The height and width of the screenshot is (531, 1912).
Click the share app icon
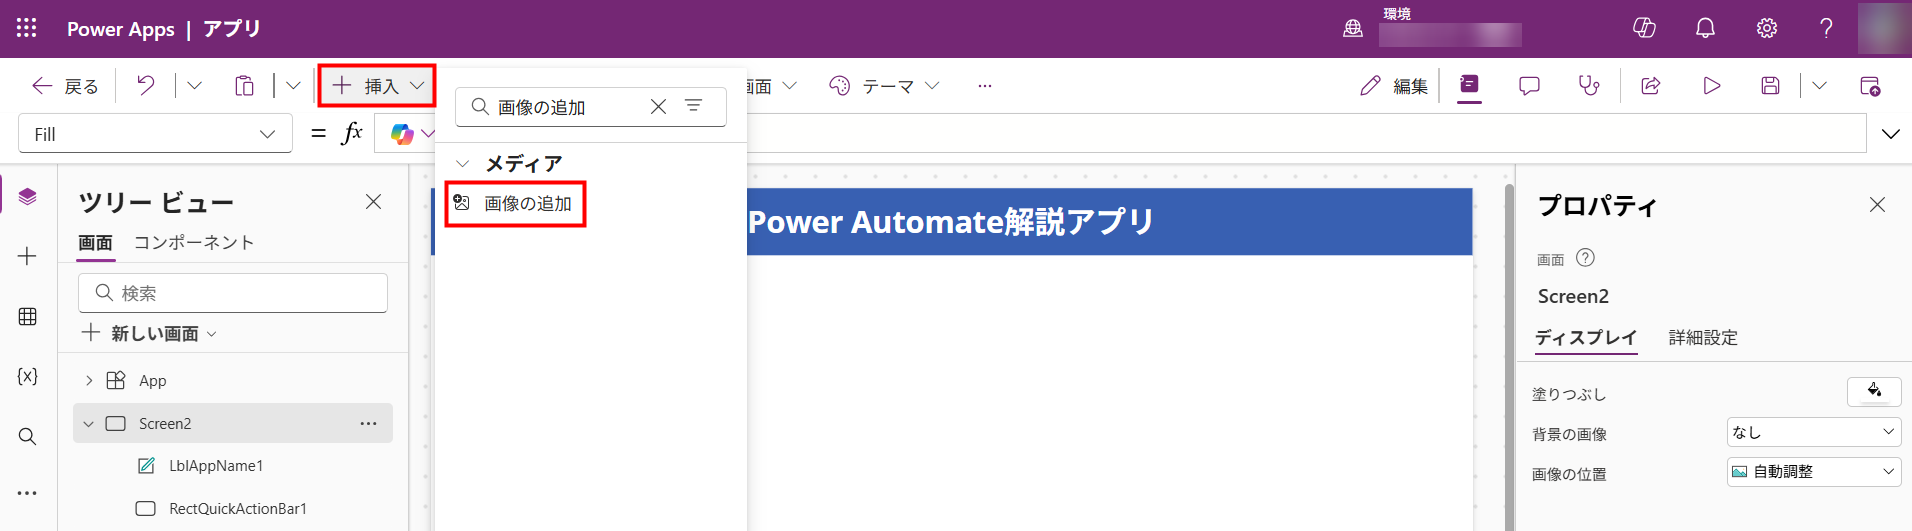click(1651, 86)
